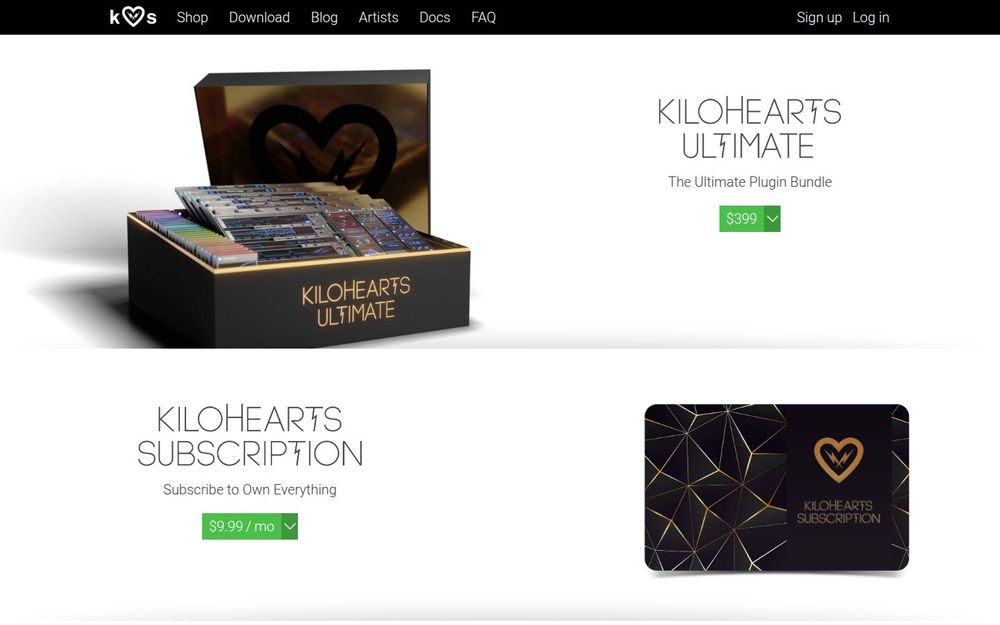Click the black heart emblem on box lid

click(322, 143)
